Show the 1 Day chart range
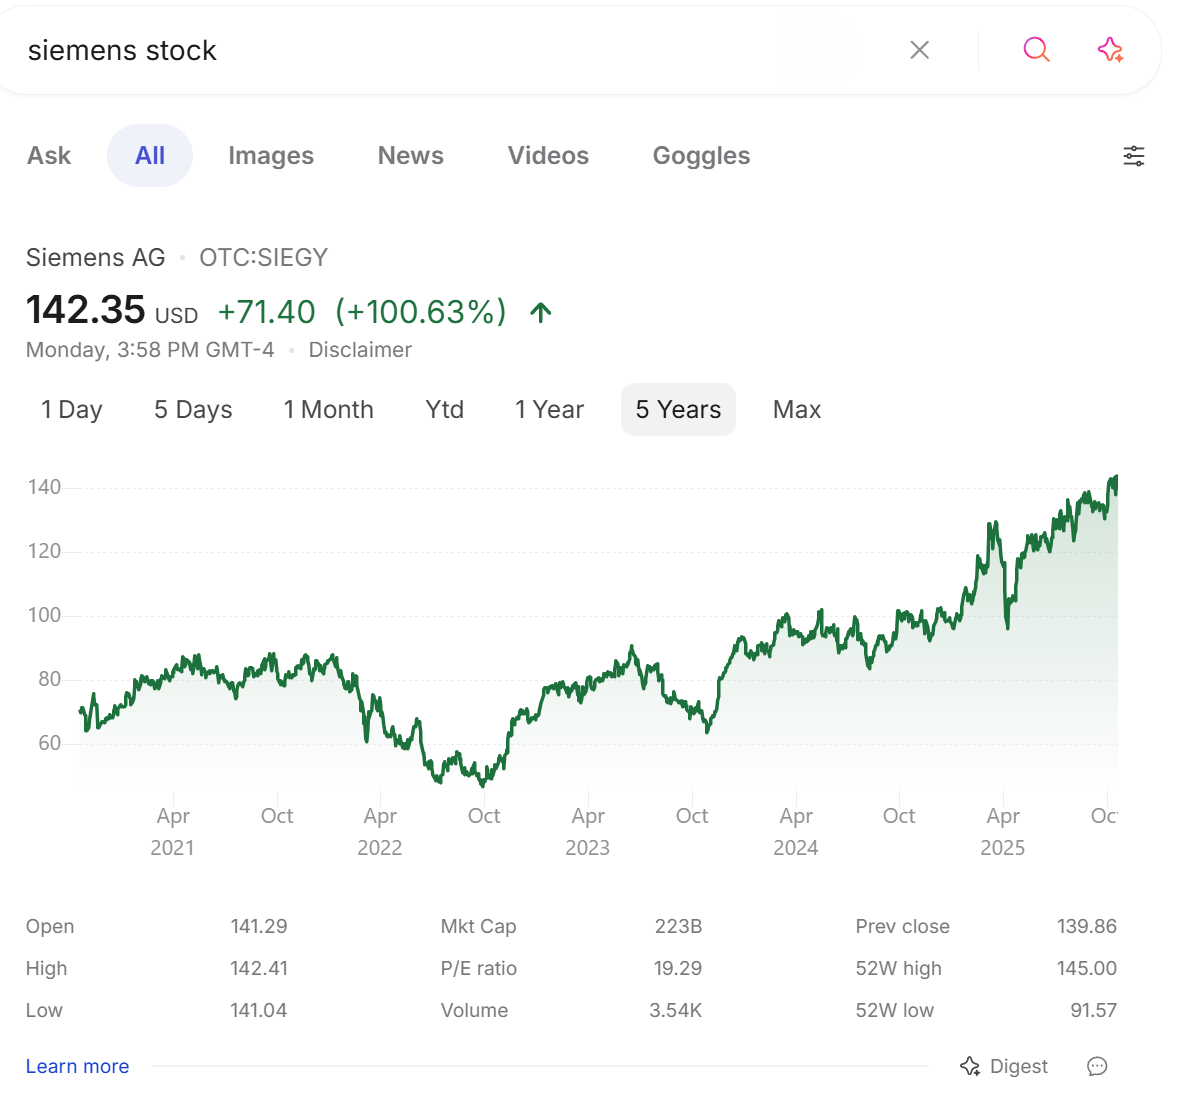Image resolution: width=1196 pixels, height=1120 pixels. [x=72, y=410]
